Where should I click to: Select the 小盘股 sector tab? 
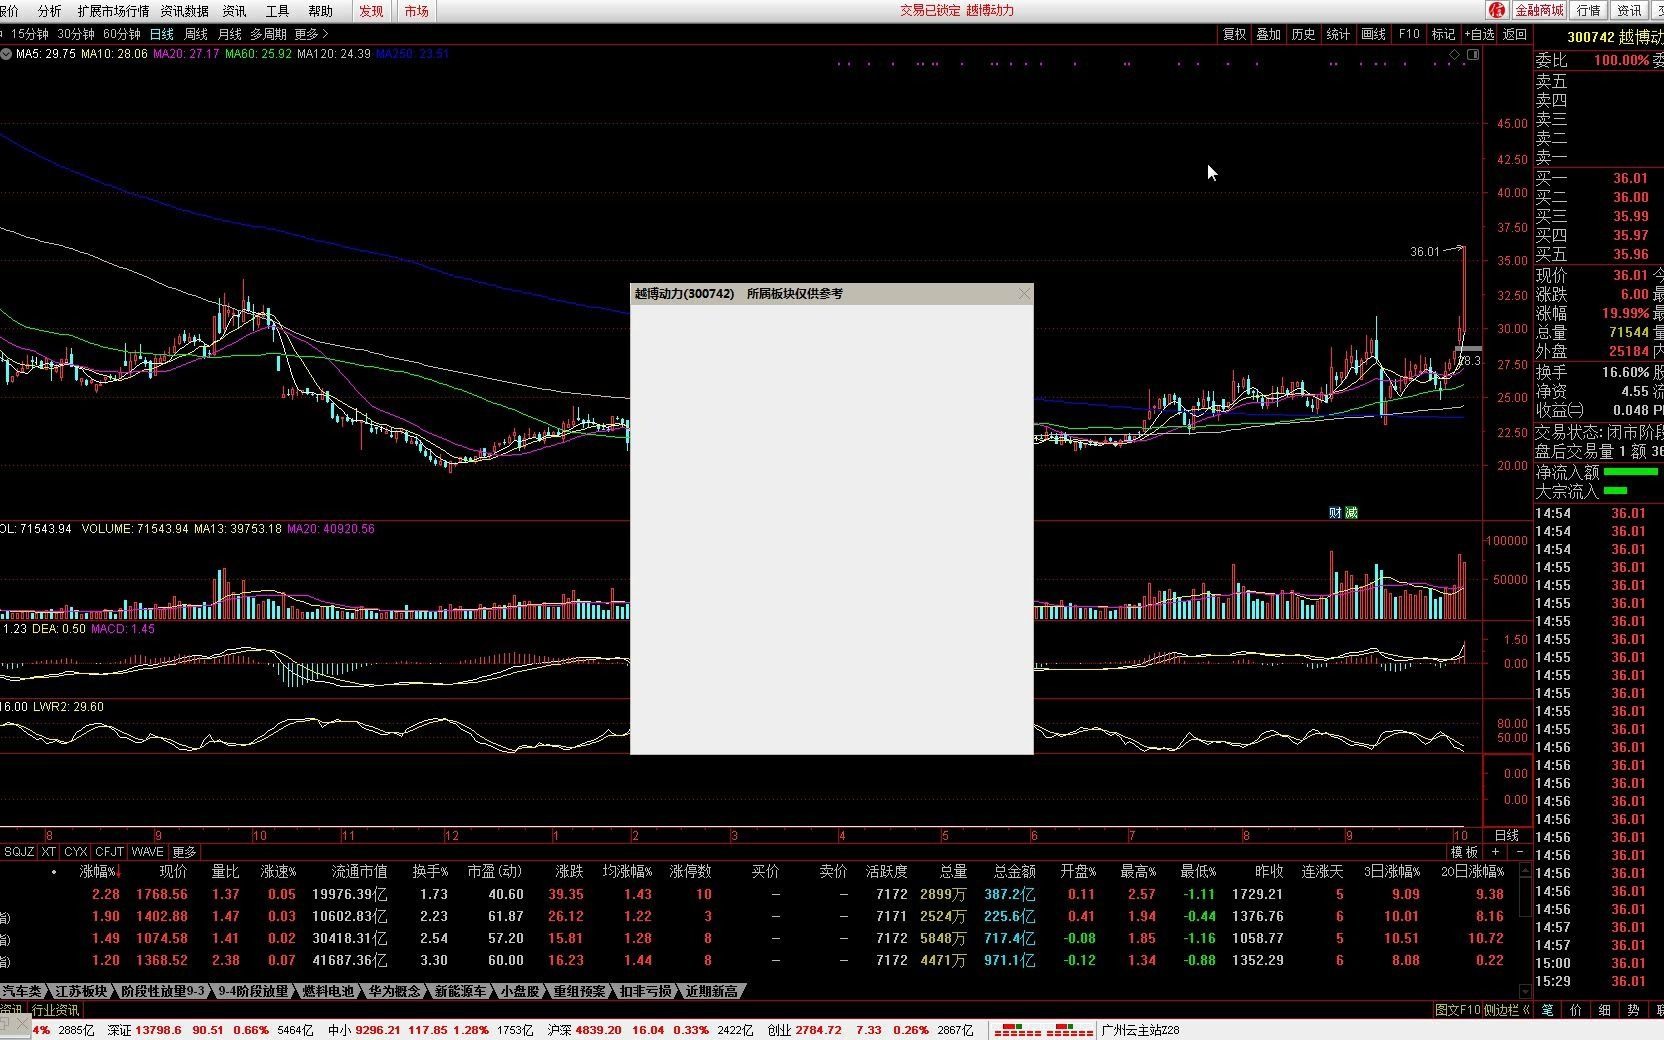point(520,991)
